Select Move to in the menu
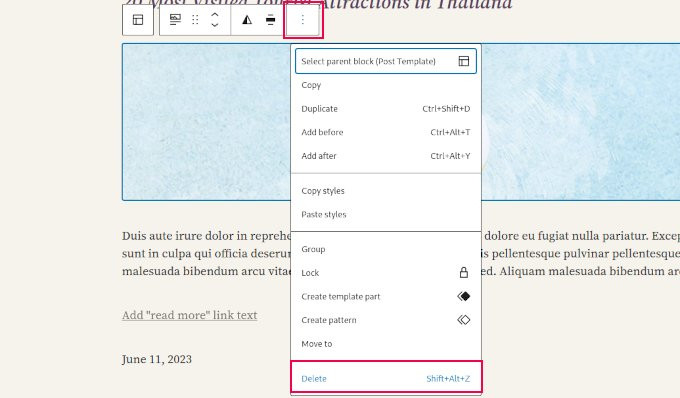Screen dimensions: 680x398 (x=386, y=344)
